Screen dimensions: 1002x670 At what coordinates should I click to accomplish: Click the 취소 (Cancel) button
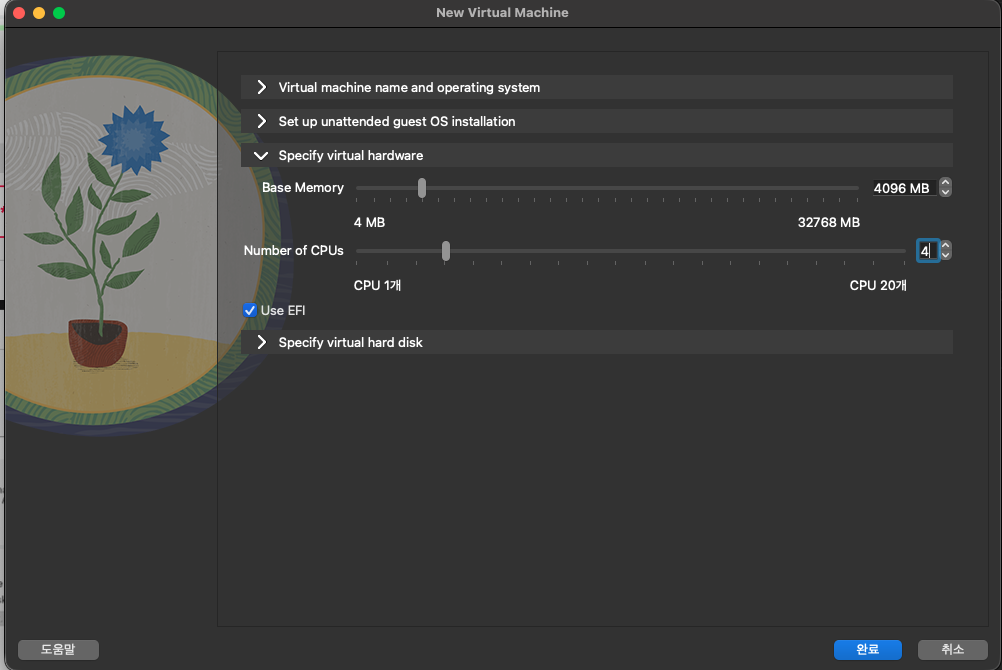coord(952,650)
